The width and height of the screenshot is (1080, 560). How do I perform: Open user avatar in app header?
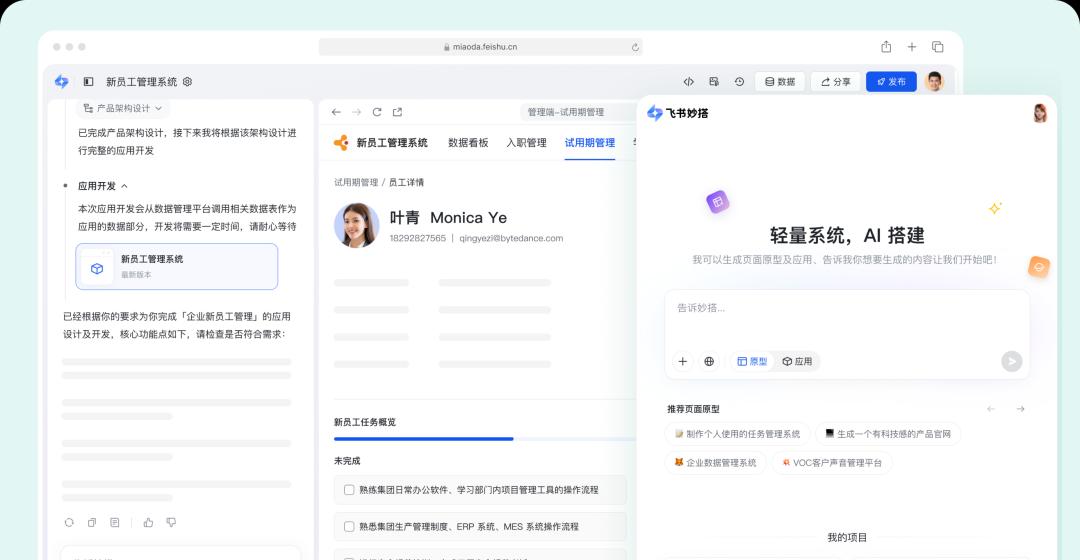coord(934,81)
